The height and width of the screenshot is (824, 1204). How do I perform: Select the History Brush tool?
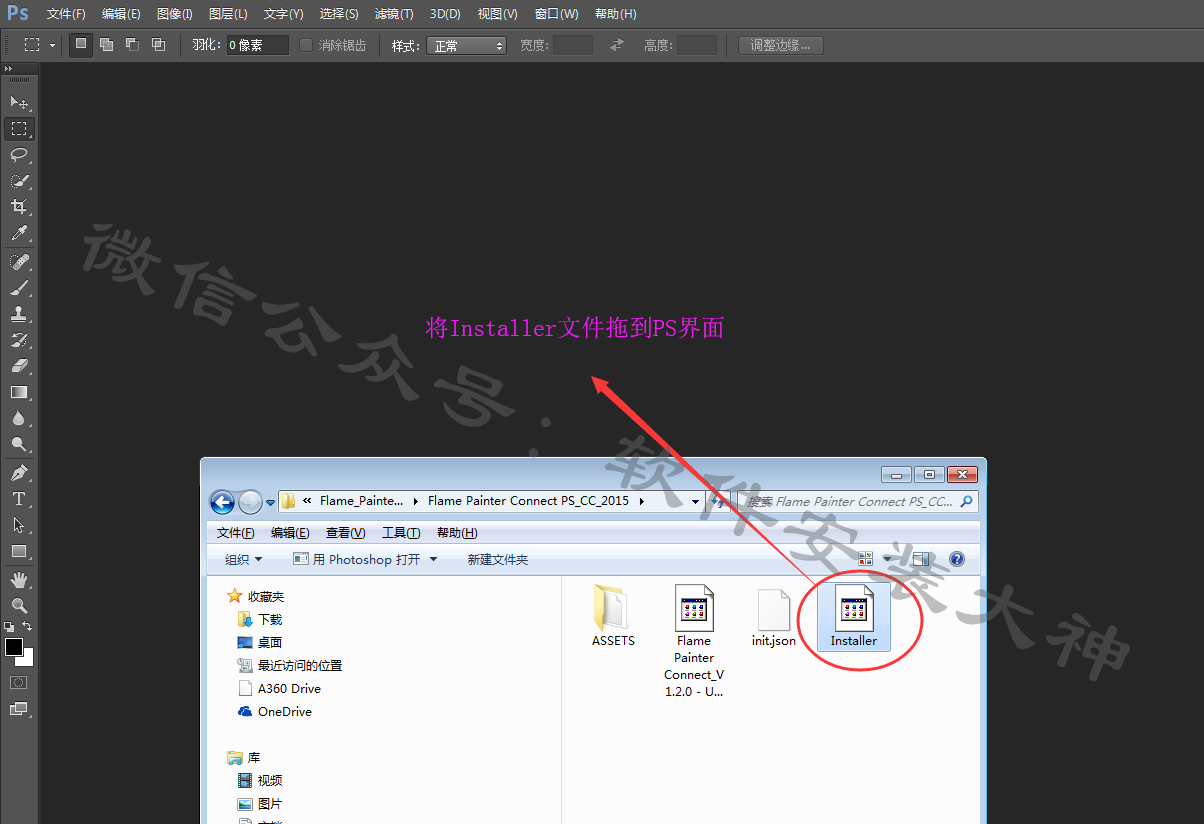point(19,340)
